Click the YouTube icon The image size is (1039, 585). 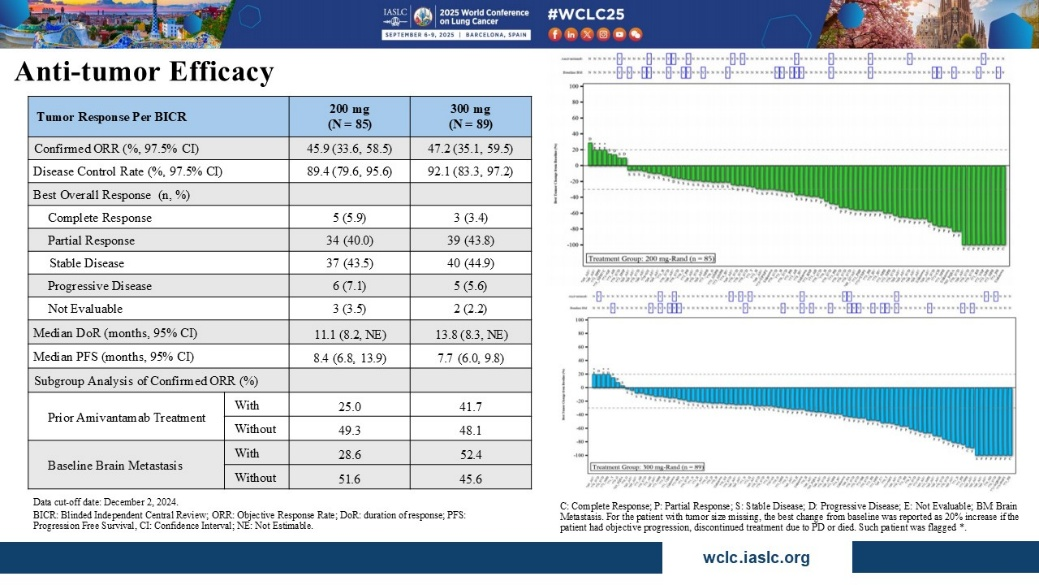point(619,34)
